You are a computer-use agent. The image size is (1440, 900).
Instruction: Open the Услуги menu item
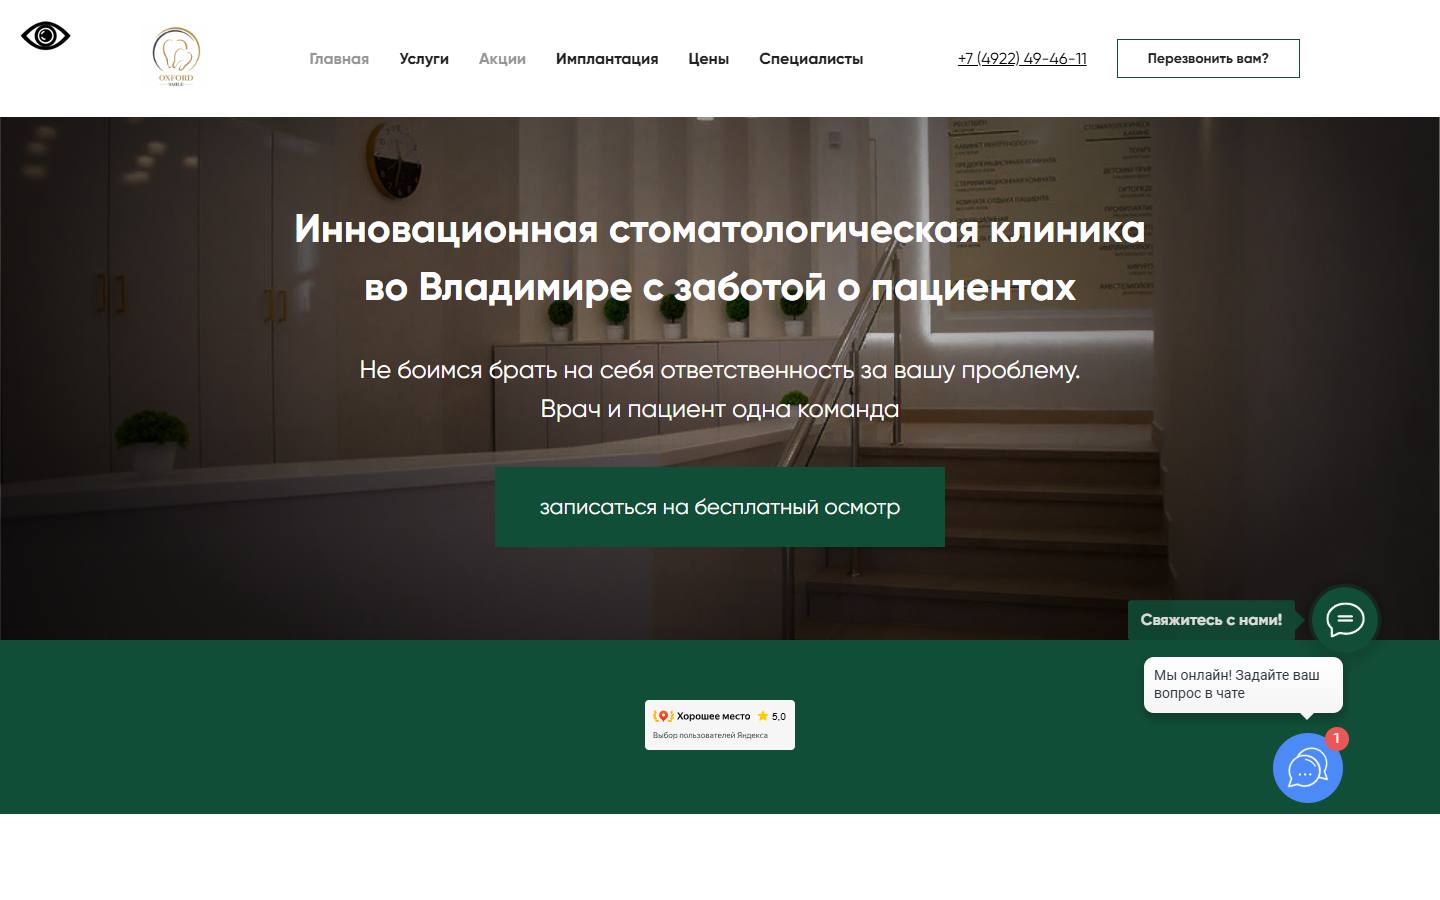[x=424, y=59]
